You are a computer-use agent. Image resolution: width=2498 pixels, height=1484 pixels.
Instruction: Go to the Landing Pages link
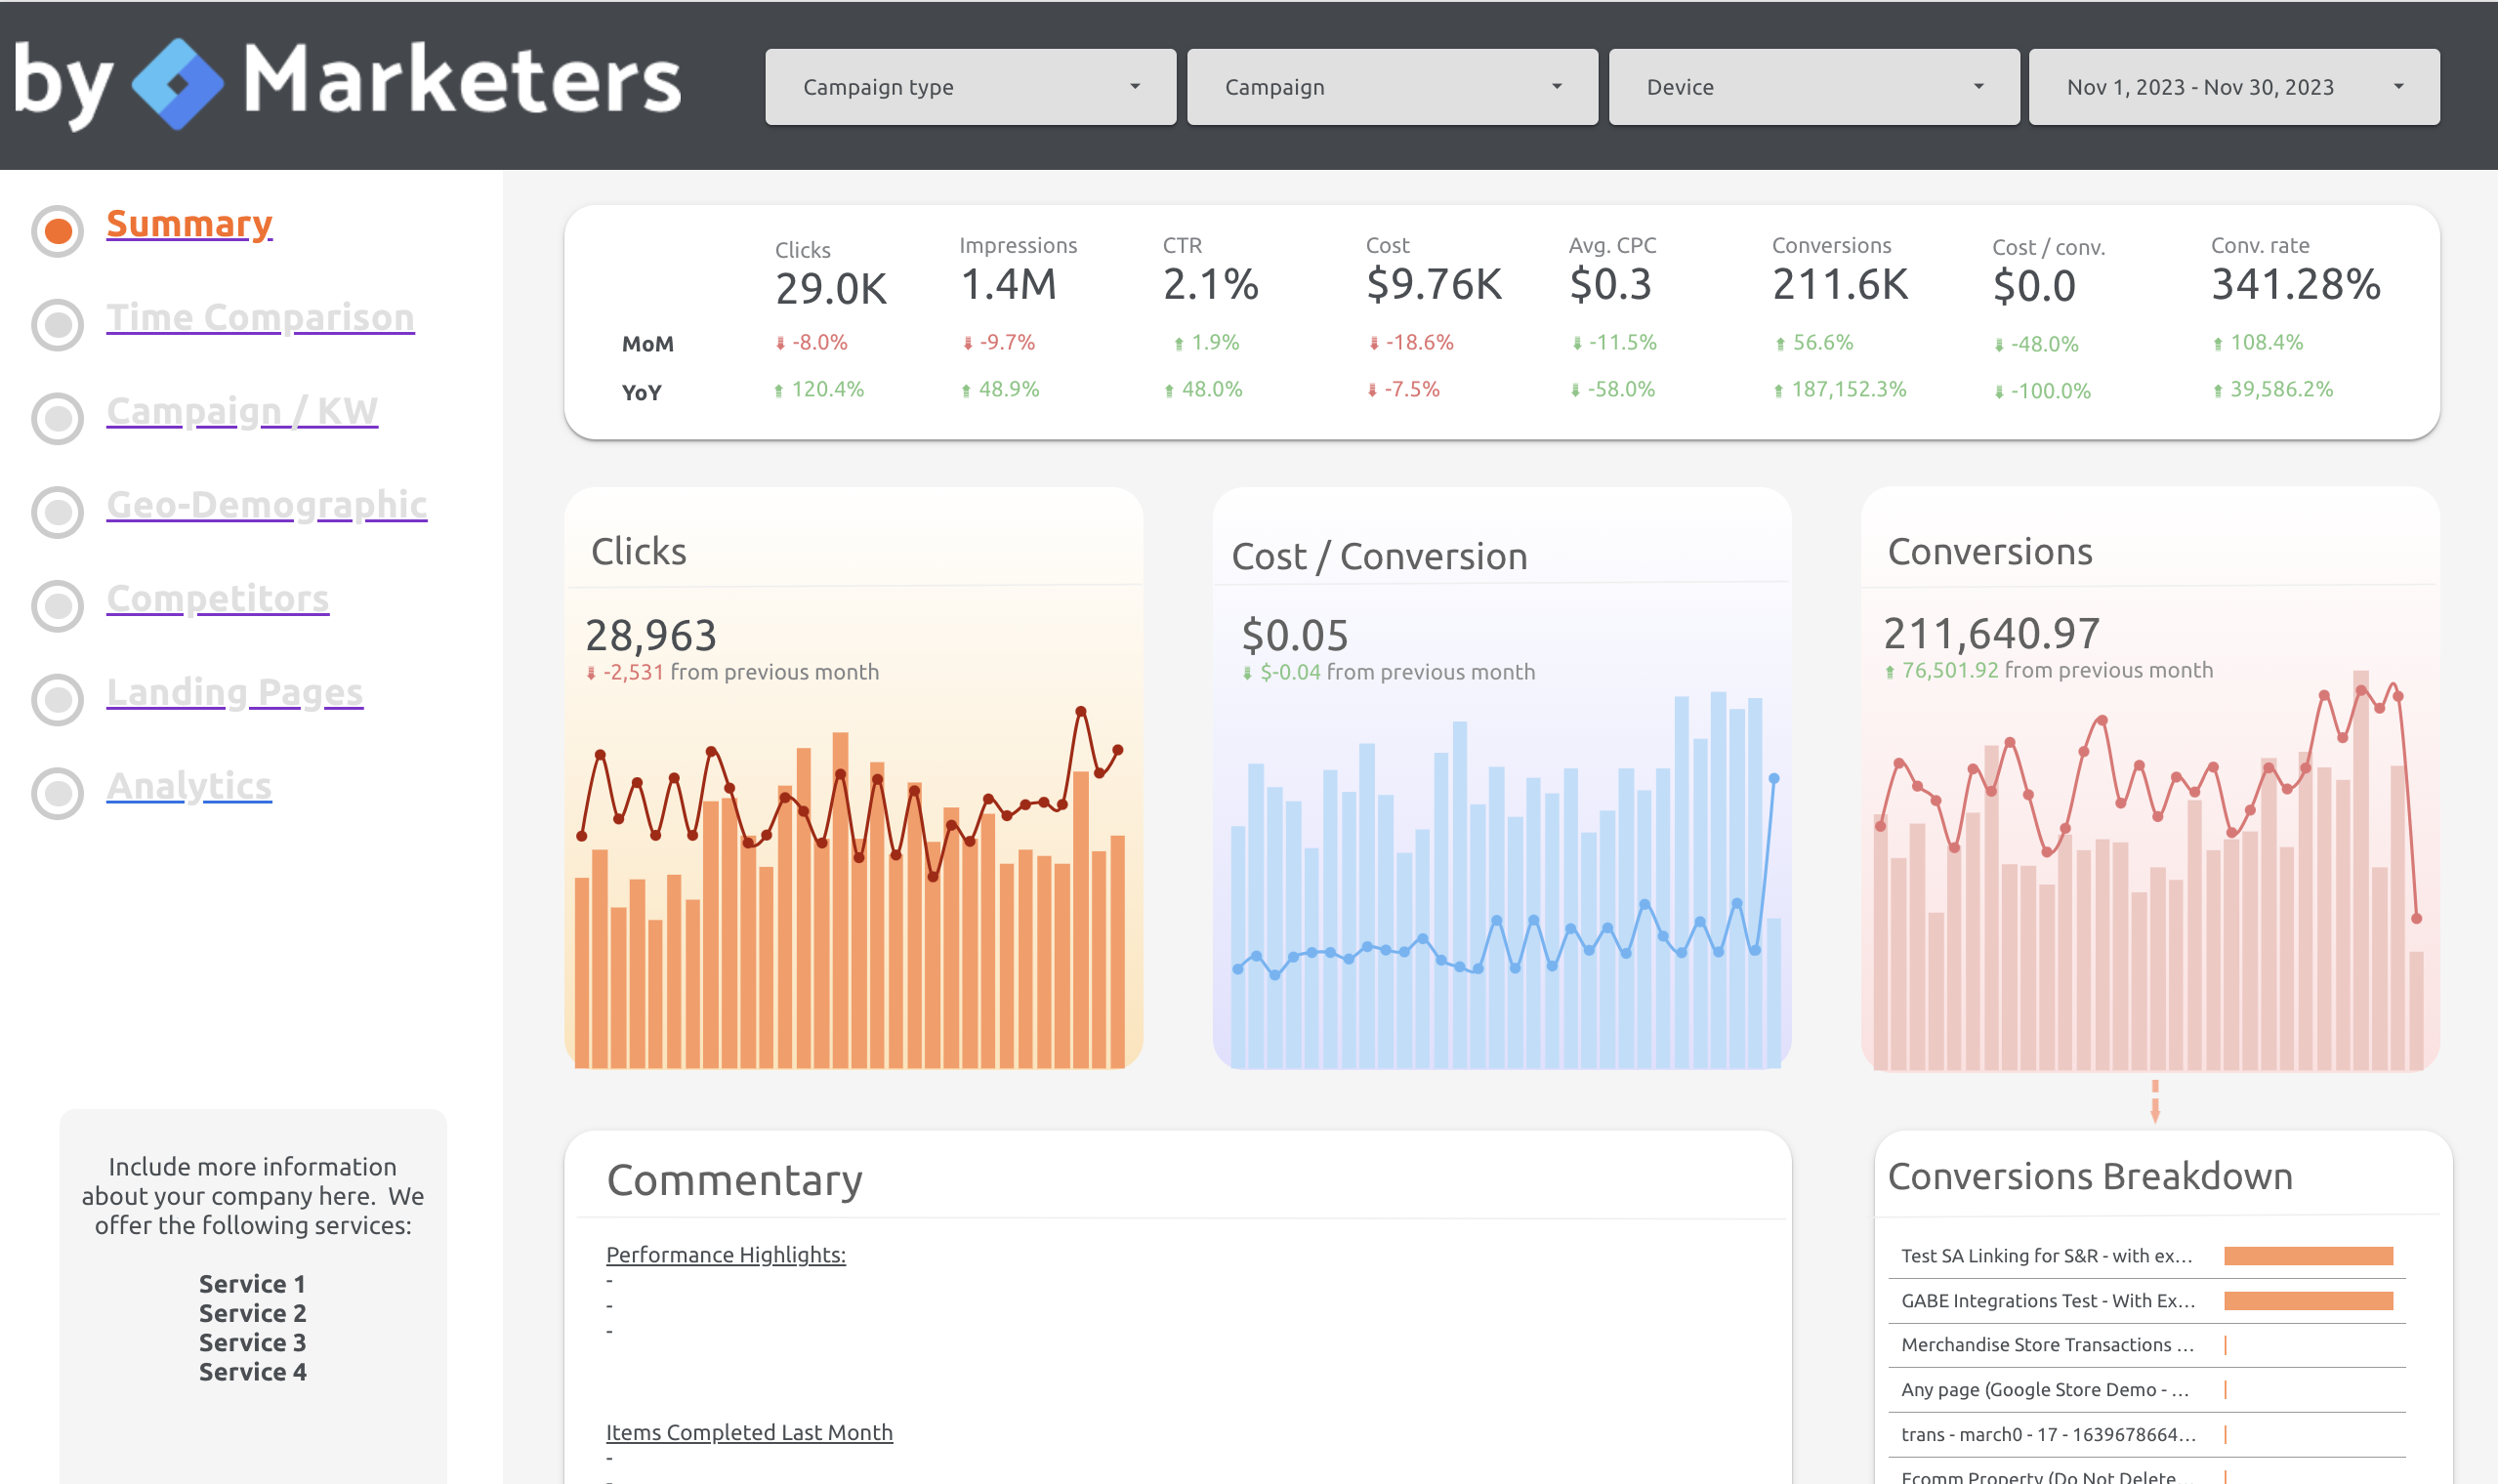coord(234,692)
